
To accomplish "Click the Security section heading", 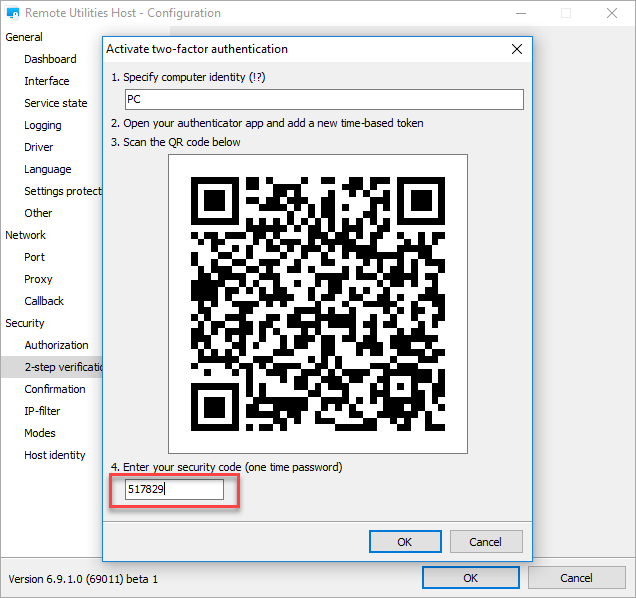I will point(25,323).
